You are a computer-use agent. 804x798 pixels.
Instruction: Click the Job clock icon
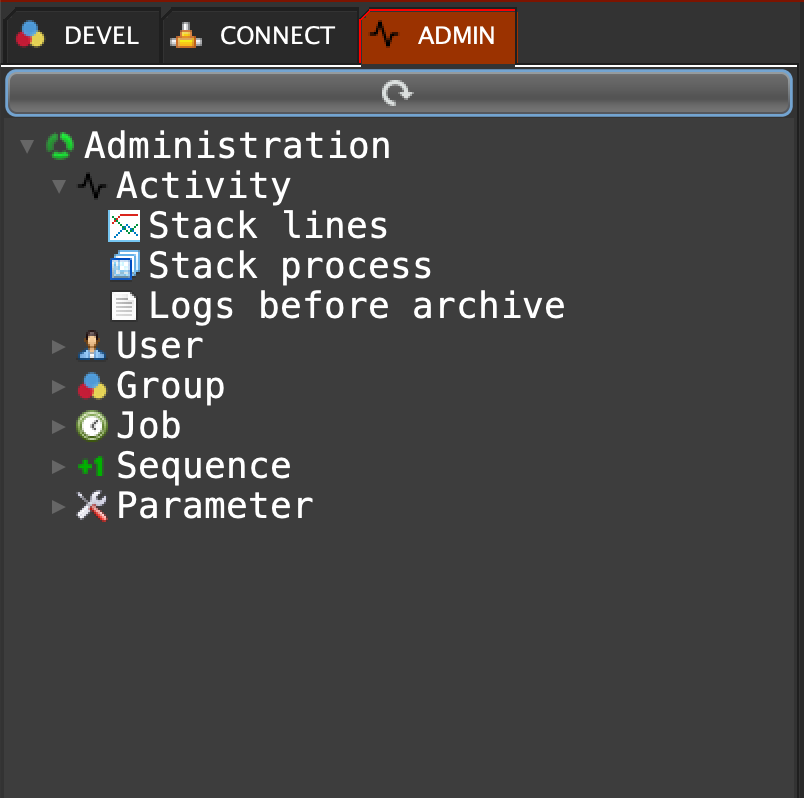click(92, 426)
